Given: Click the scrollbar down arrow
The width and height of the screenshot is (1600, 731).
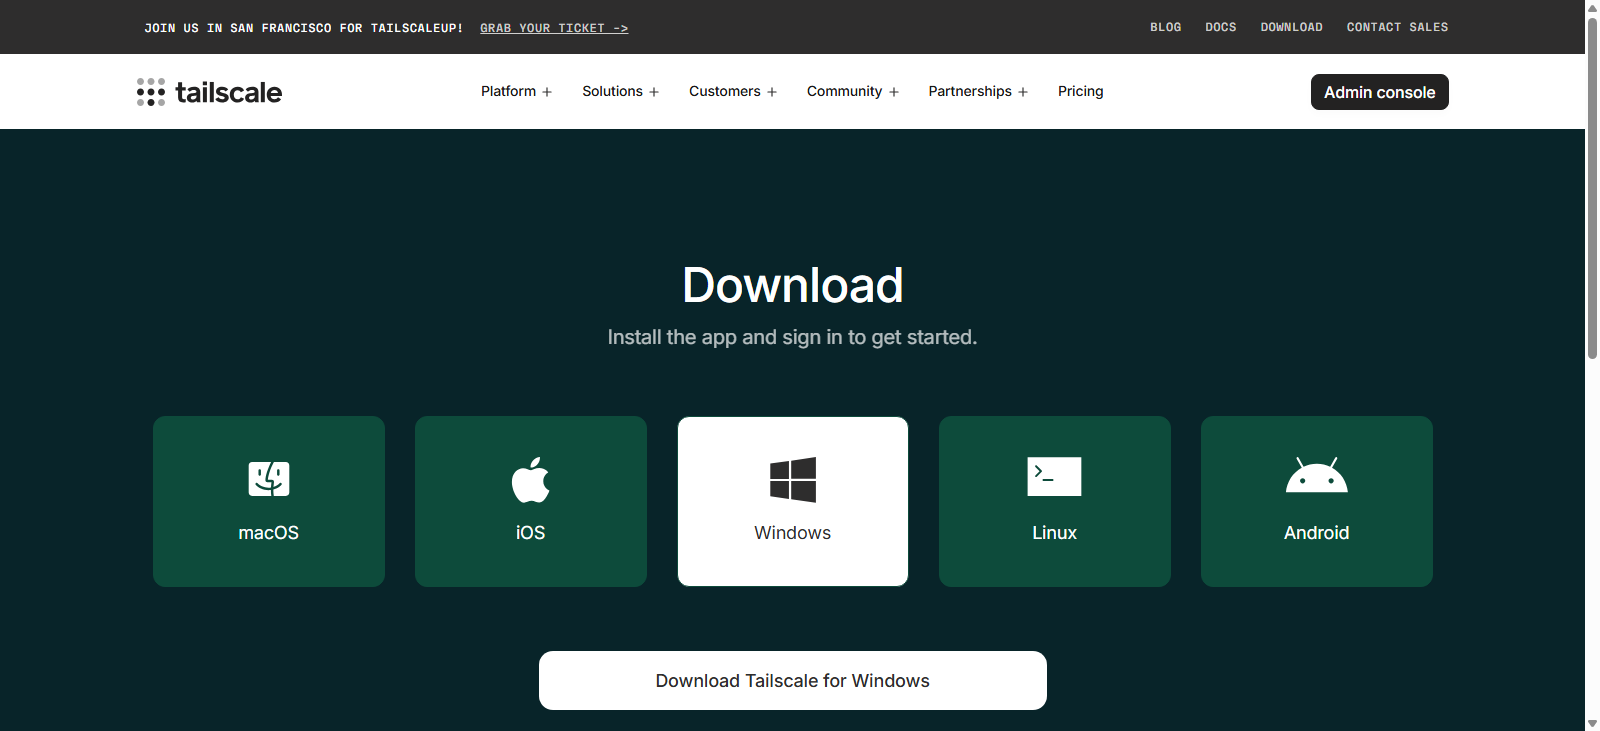Looking at the screenshot, I should (1592, 723).
